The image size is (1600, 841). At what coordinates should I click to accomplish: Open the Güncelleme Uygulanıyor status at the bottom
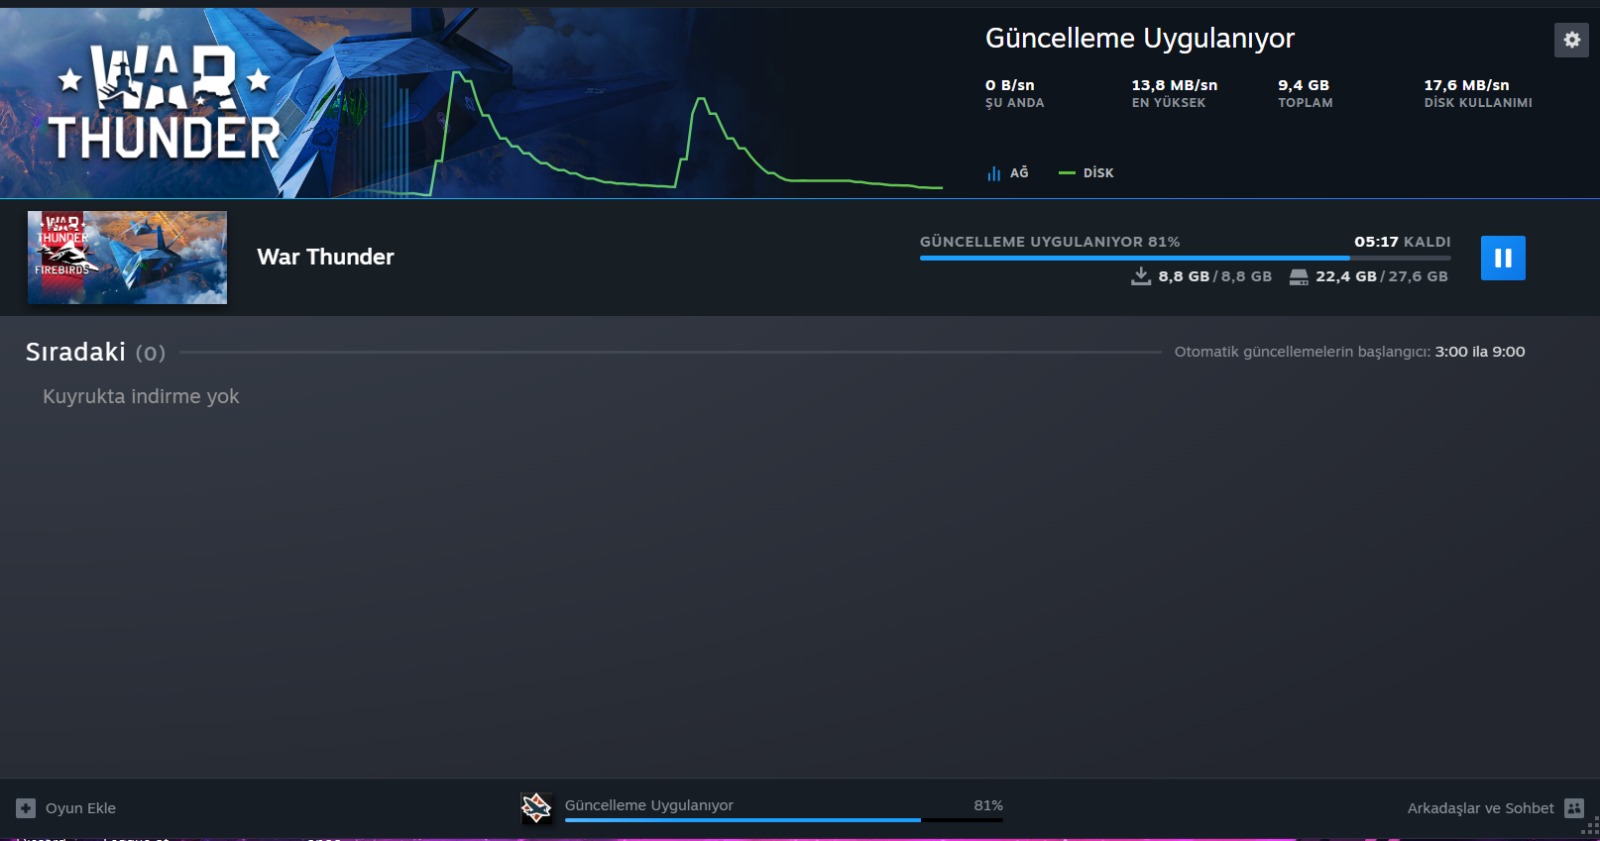tap(649, 805)
